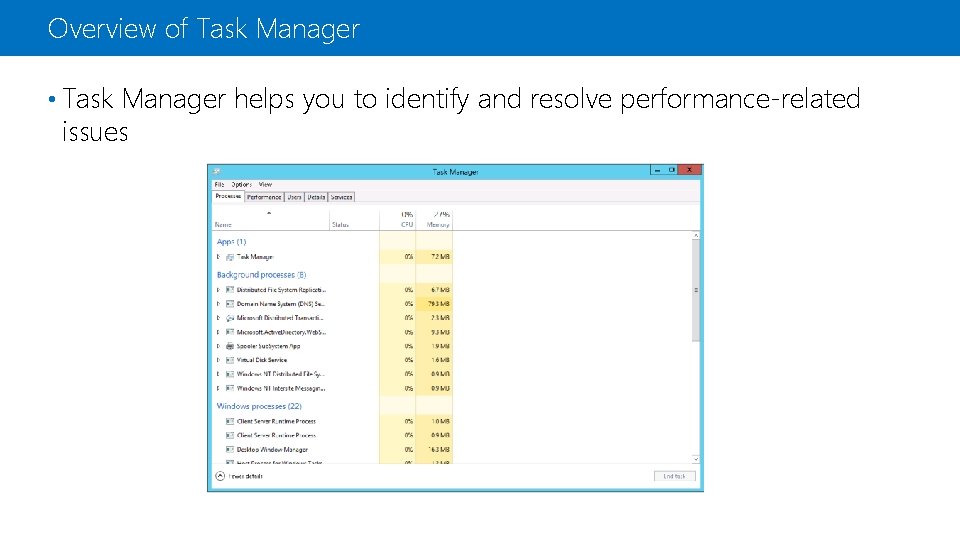Screen dimensions: 960x540
Task: Expand the Task Manager app row
Action: coord(218,257)
